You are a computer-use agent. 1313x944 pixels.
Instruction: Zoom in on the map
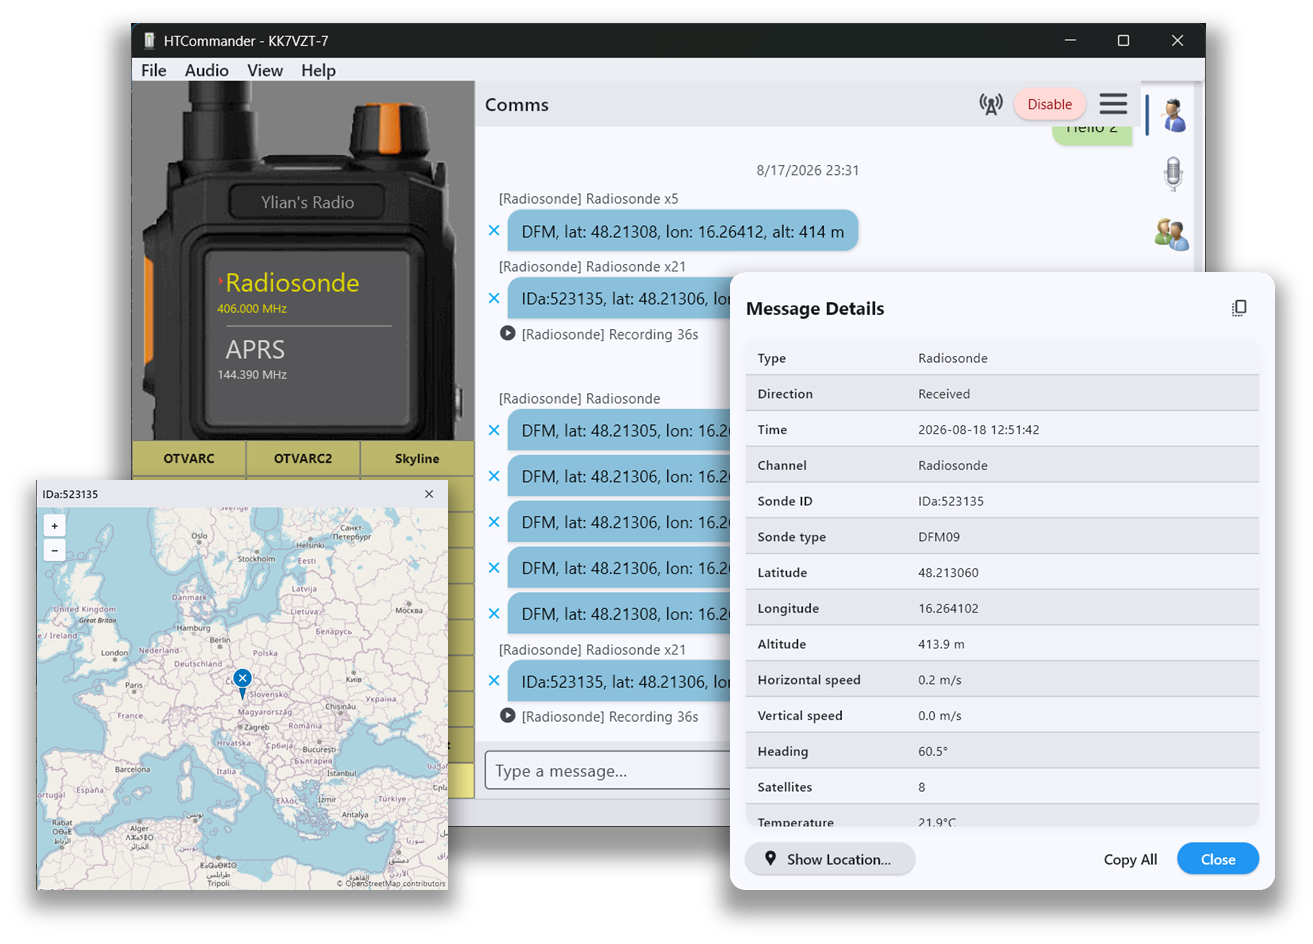[x=55, y=525]
